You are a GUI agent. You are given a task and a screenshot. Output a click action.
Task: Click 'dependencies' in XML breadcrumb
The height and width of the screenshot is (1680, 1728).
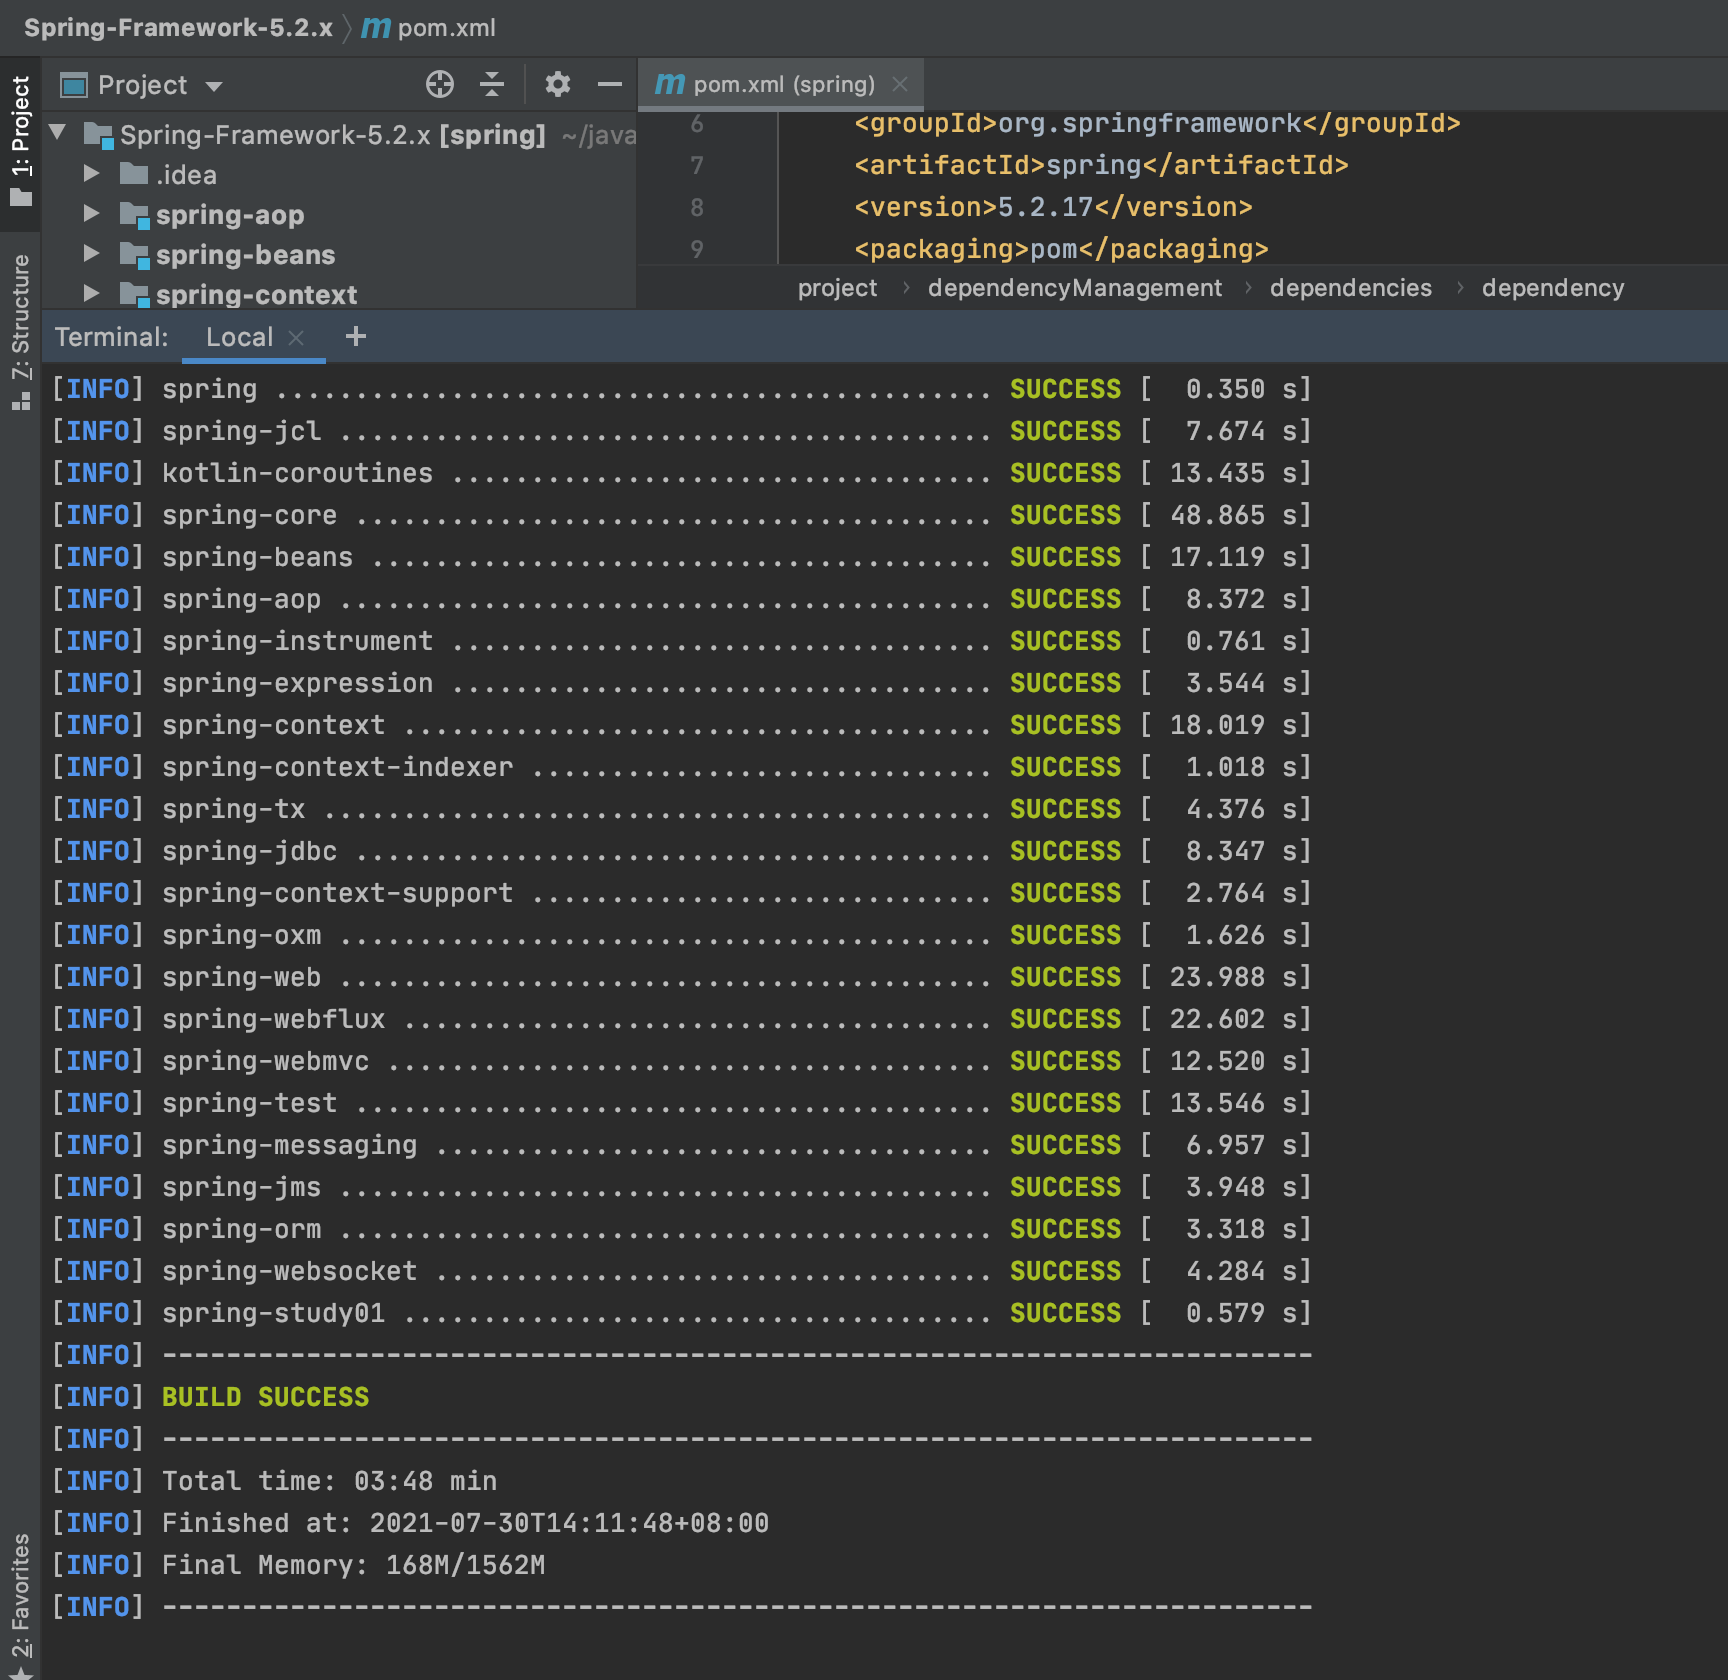pos(1351,288)
